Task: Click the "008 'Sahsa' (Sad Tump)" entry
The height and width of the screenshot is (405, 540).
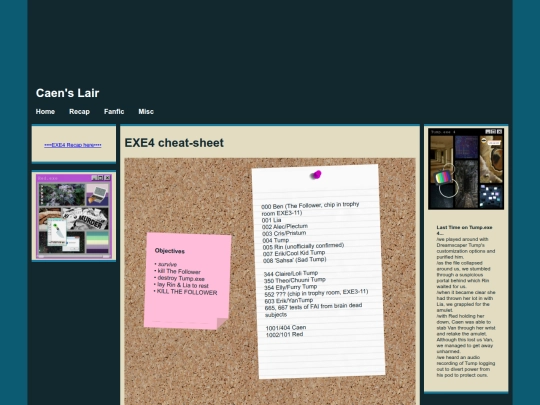Action: [x=295, y=260]
